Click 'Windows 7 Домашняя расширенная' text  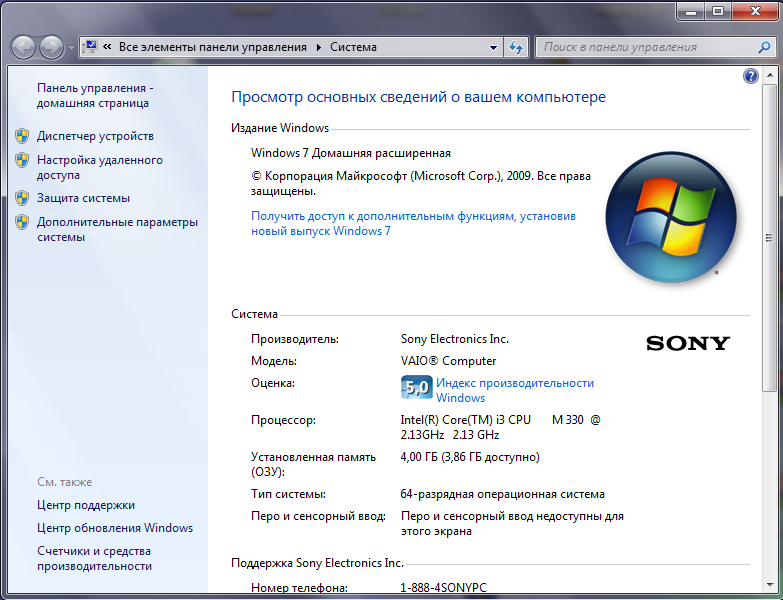point(351,153)
